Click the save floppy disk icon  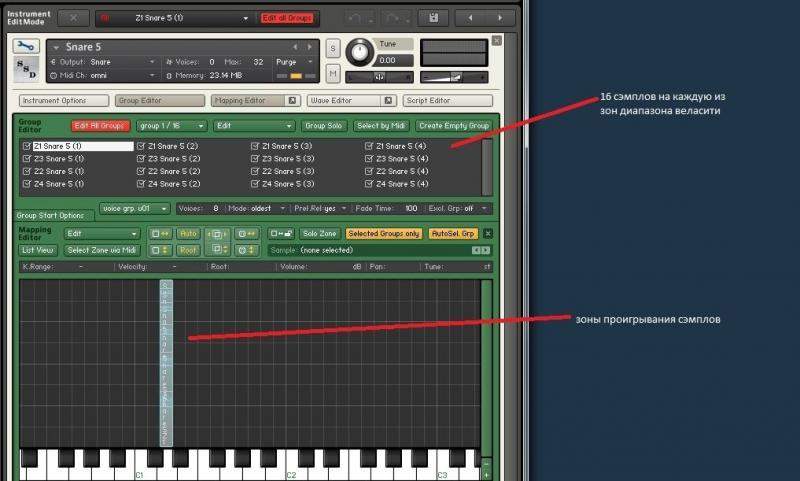tap(433, 18)
